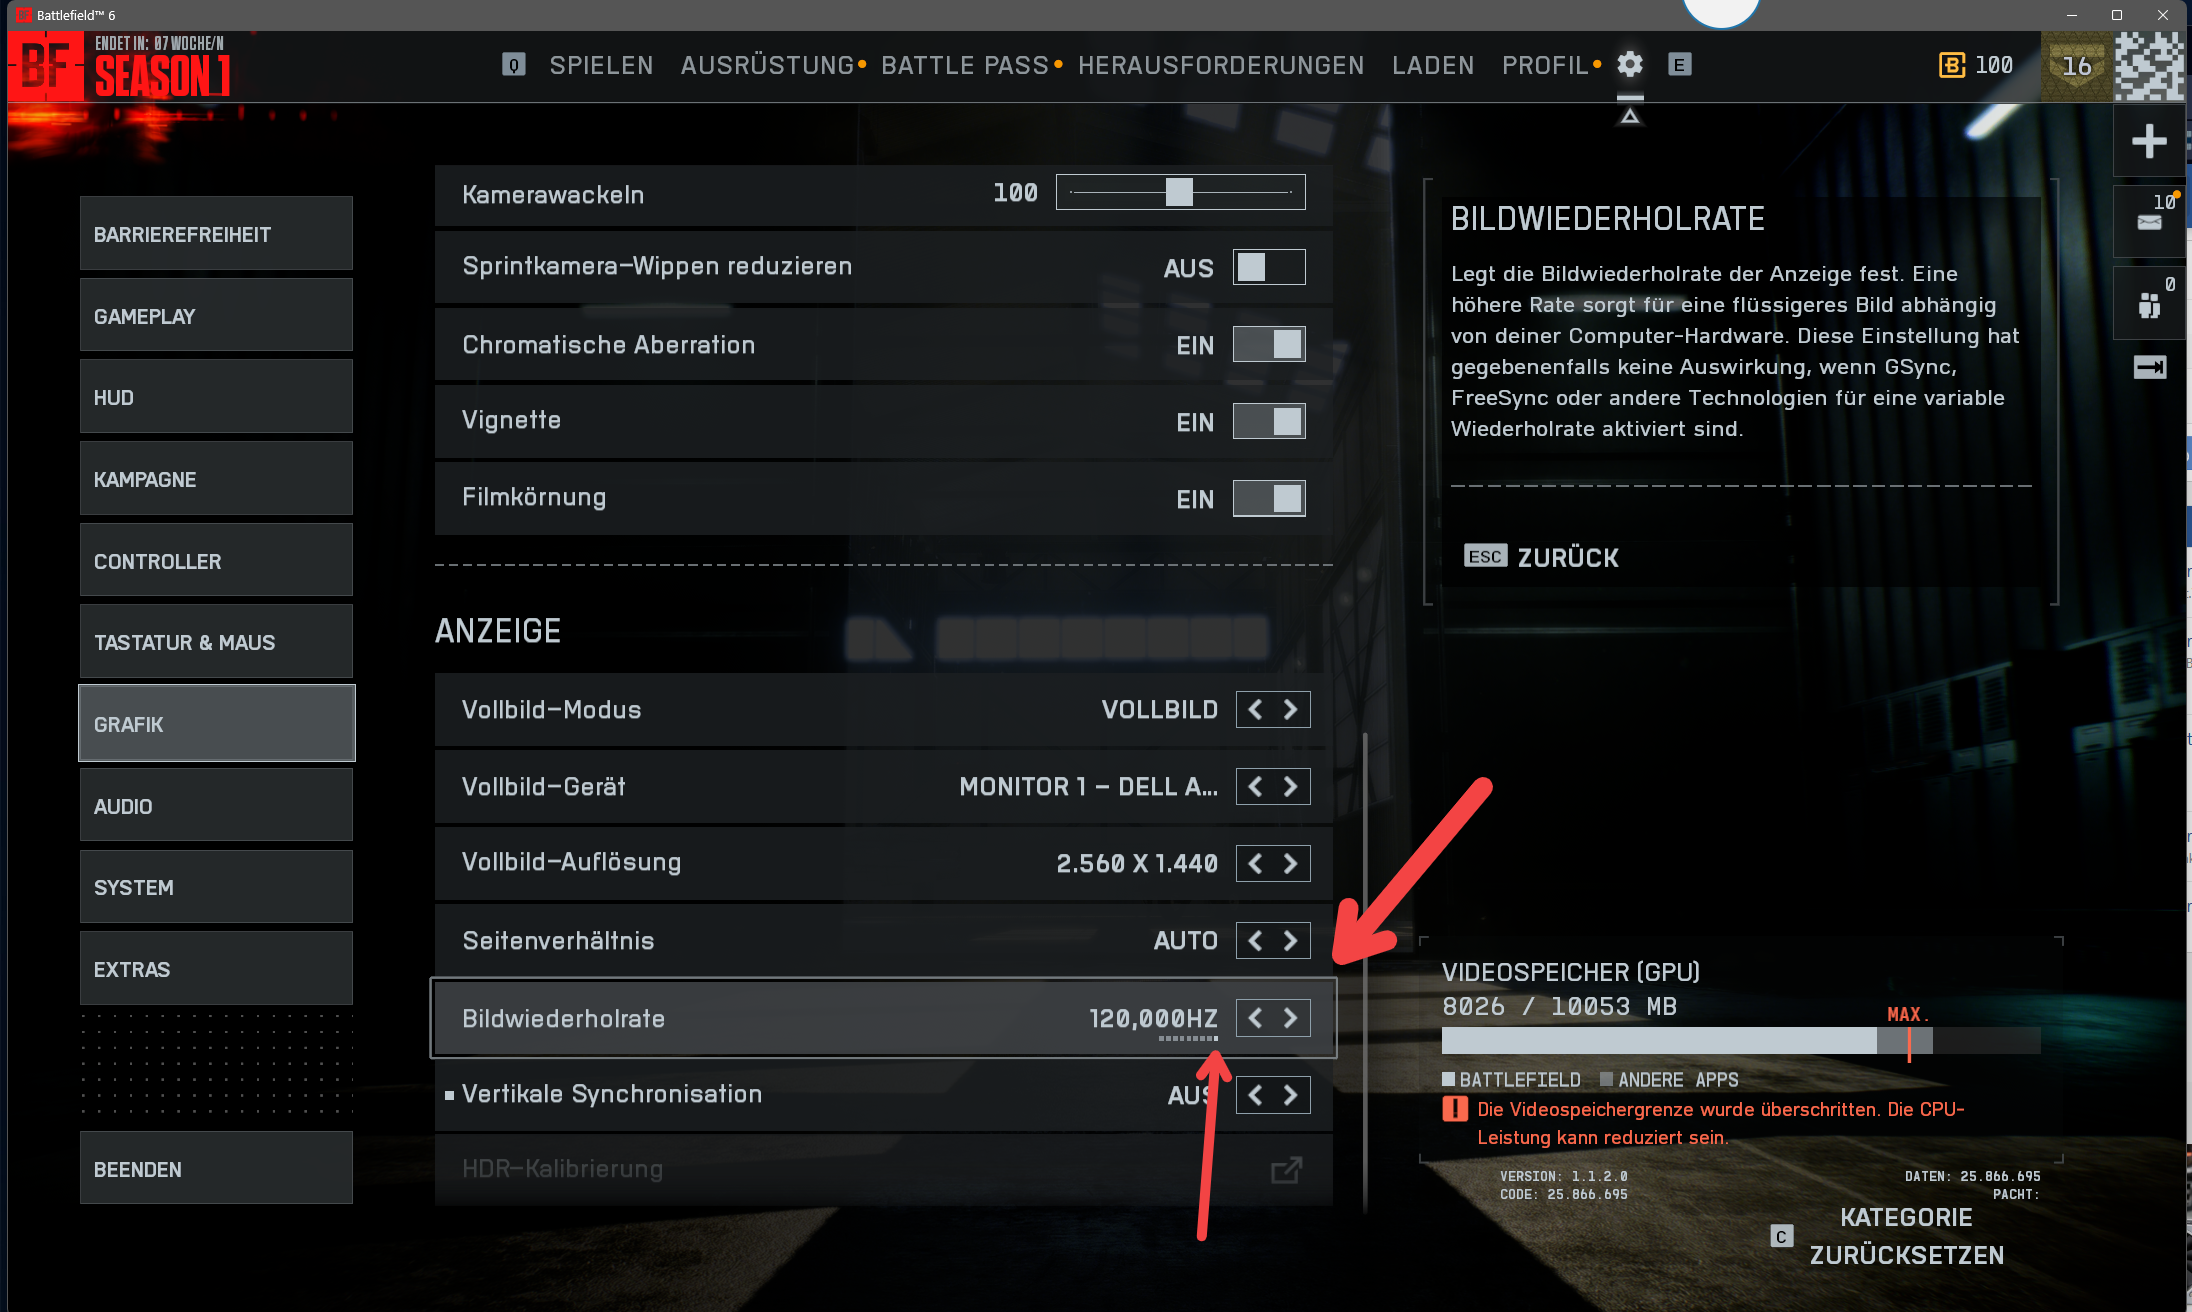The image size is (2192, 1312).
Task: Open the squad members icon
Action: (x=2149, y=305)
